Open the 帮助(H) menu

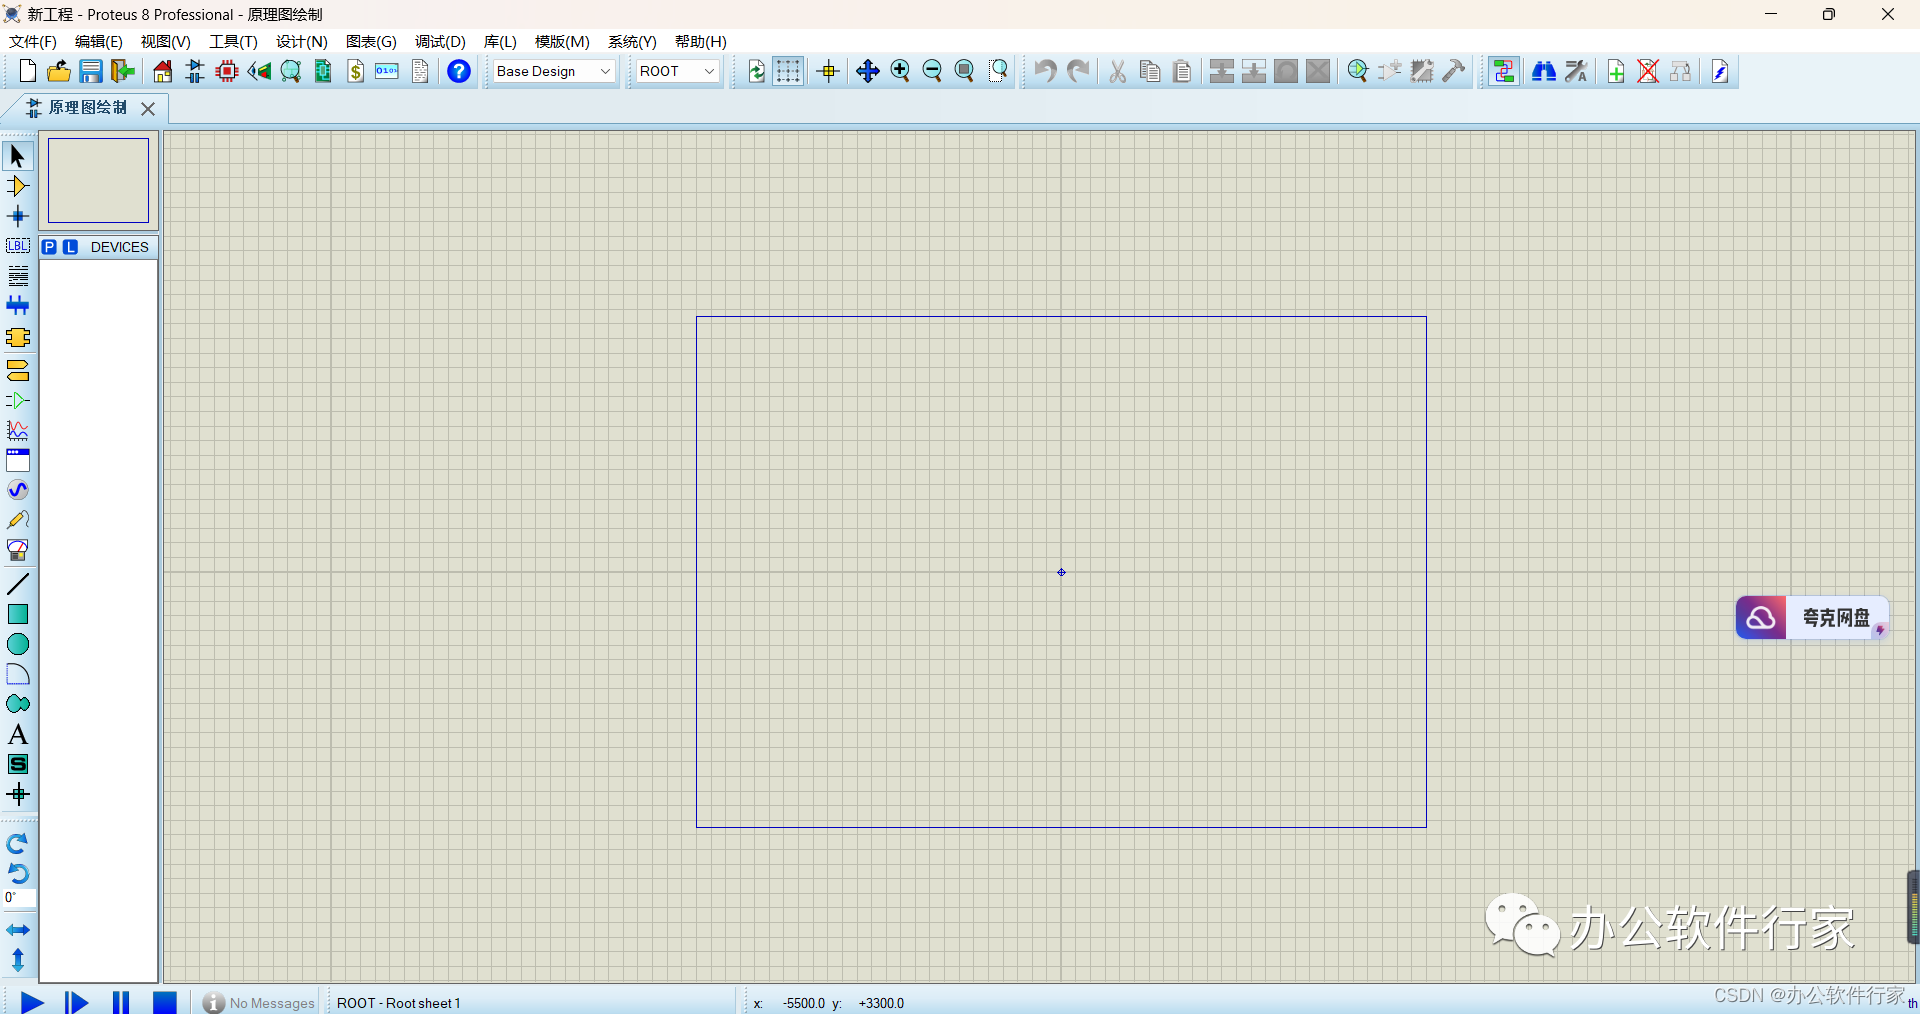pos(701,42)
